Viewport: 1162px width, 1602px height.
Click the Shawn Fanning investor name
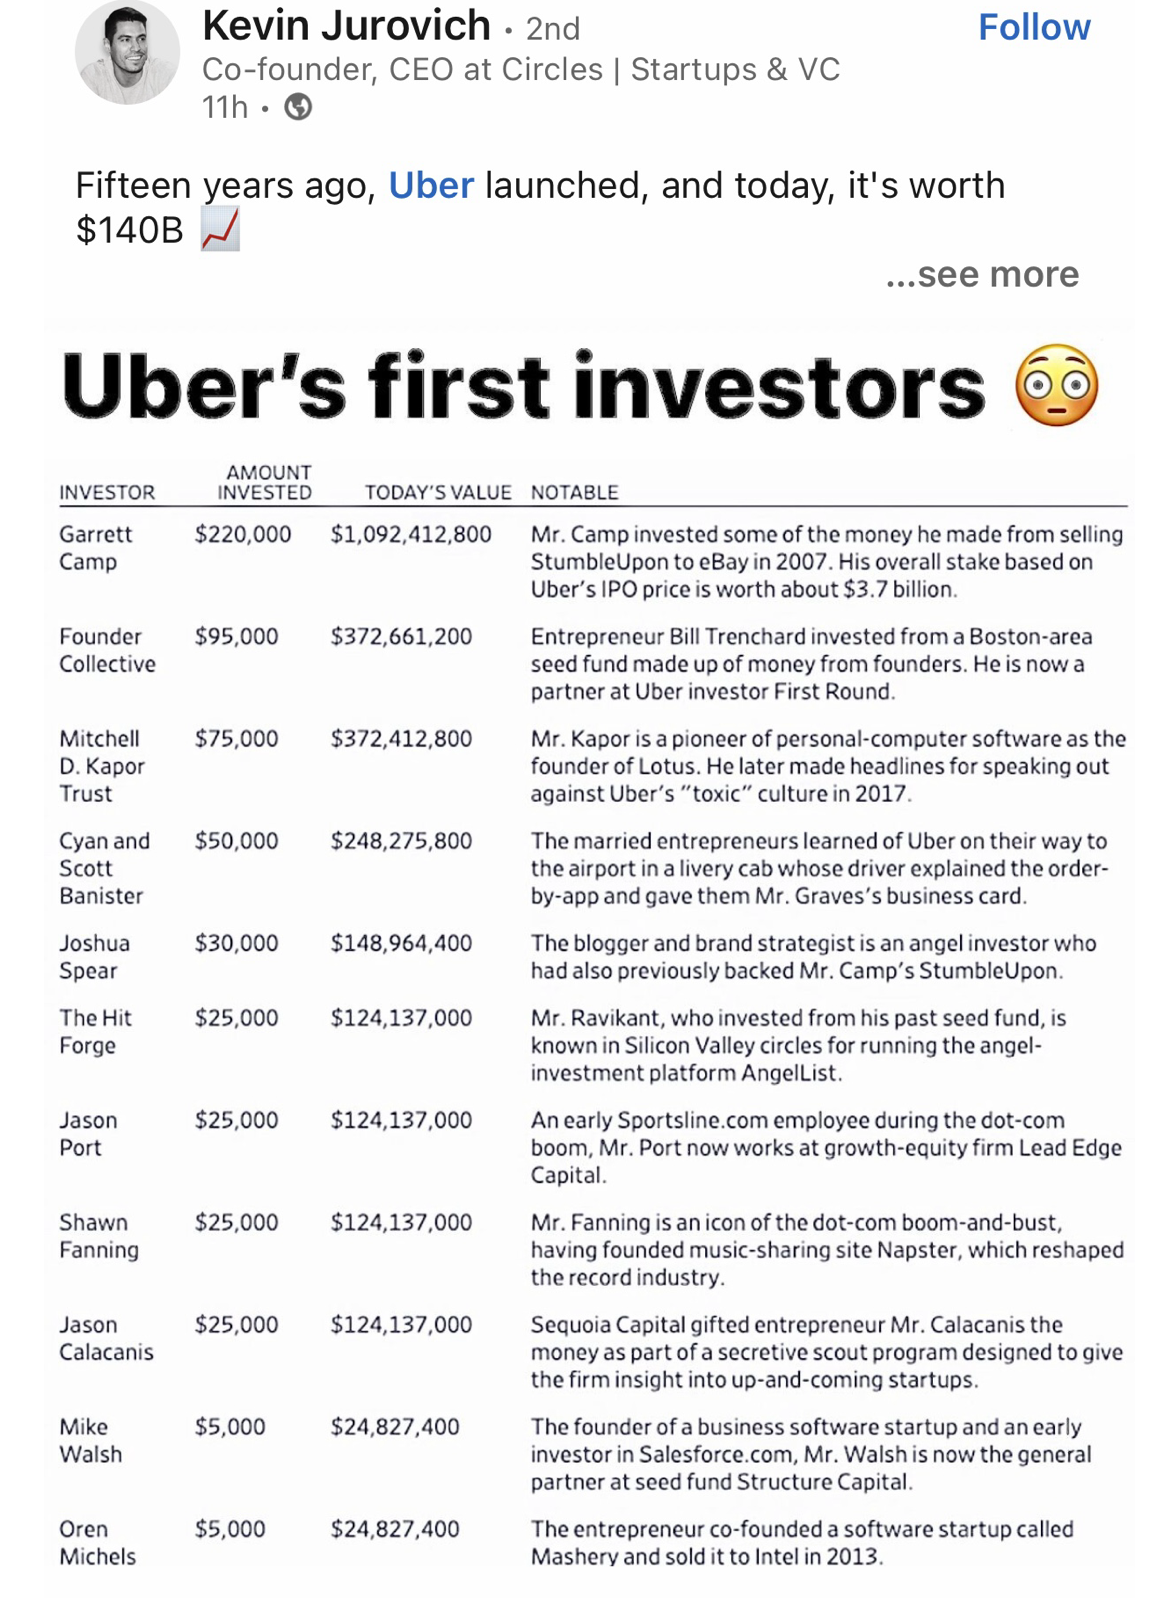click(98, 1236)
